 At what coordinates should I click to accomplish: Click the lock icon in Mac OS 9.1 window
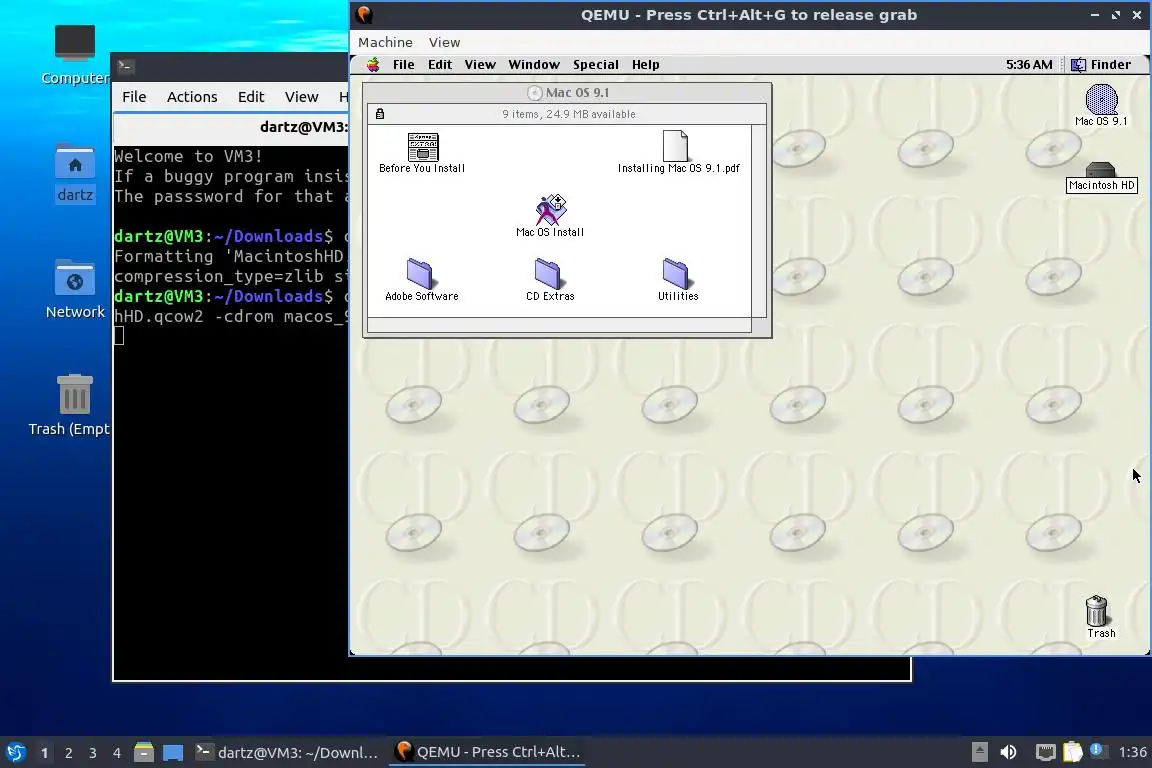coord(380,114)
